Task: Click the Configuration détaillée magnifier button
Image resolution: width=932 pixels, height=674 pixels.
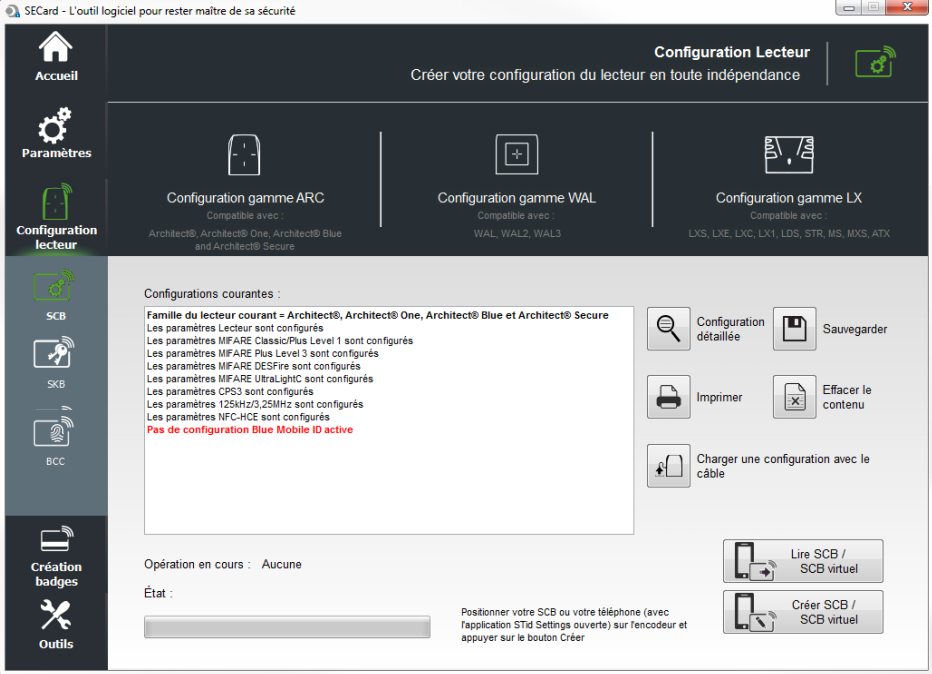Action: [x=669, y=329]
